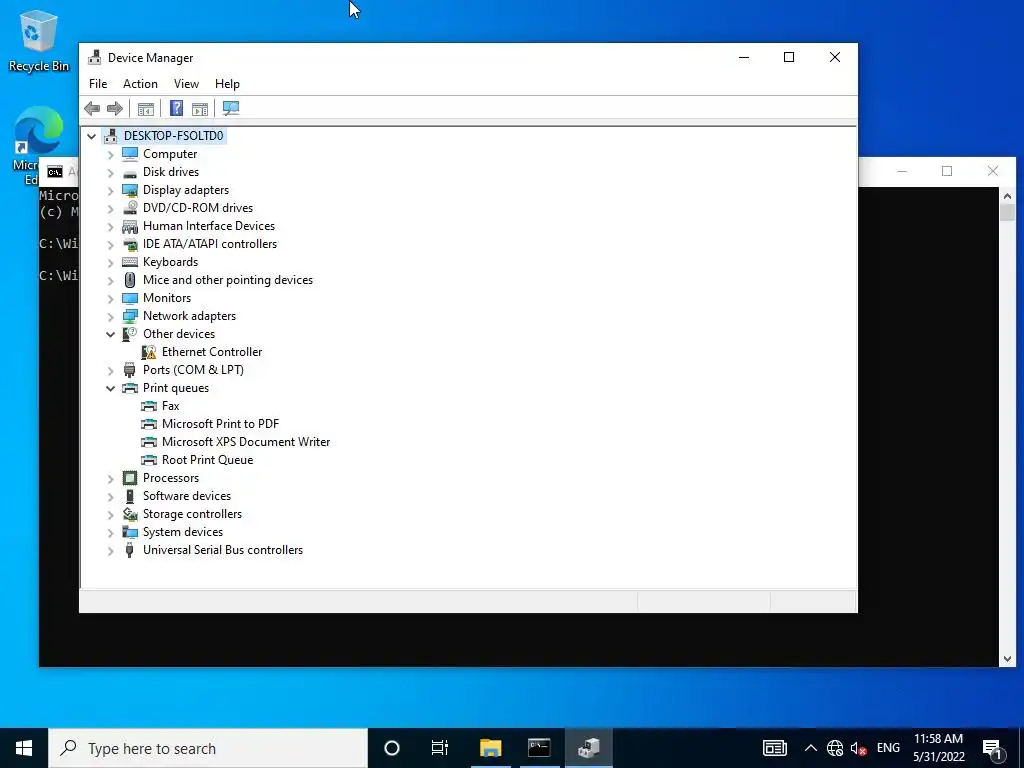Screen dimensions: 1024x768
Task: Select the Storage controllers icon
Action: tap(130, 514)
